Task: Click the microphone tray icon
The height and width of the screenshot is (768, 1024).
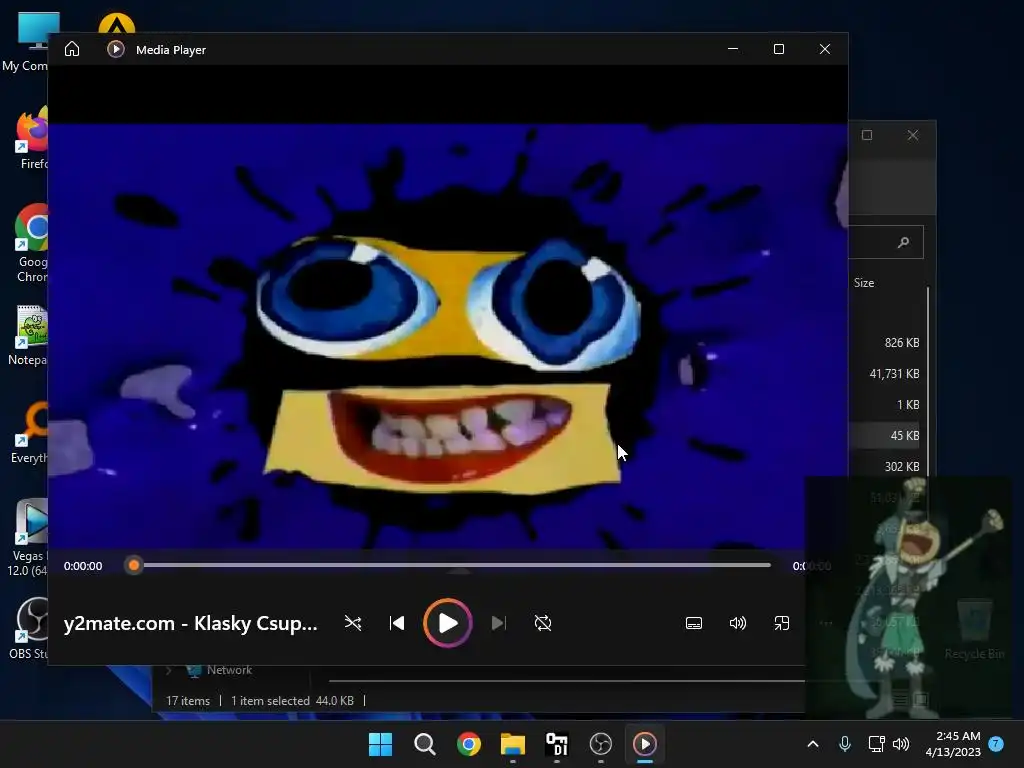Action: [x=844, y=744]
